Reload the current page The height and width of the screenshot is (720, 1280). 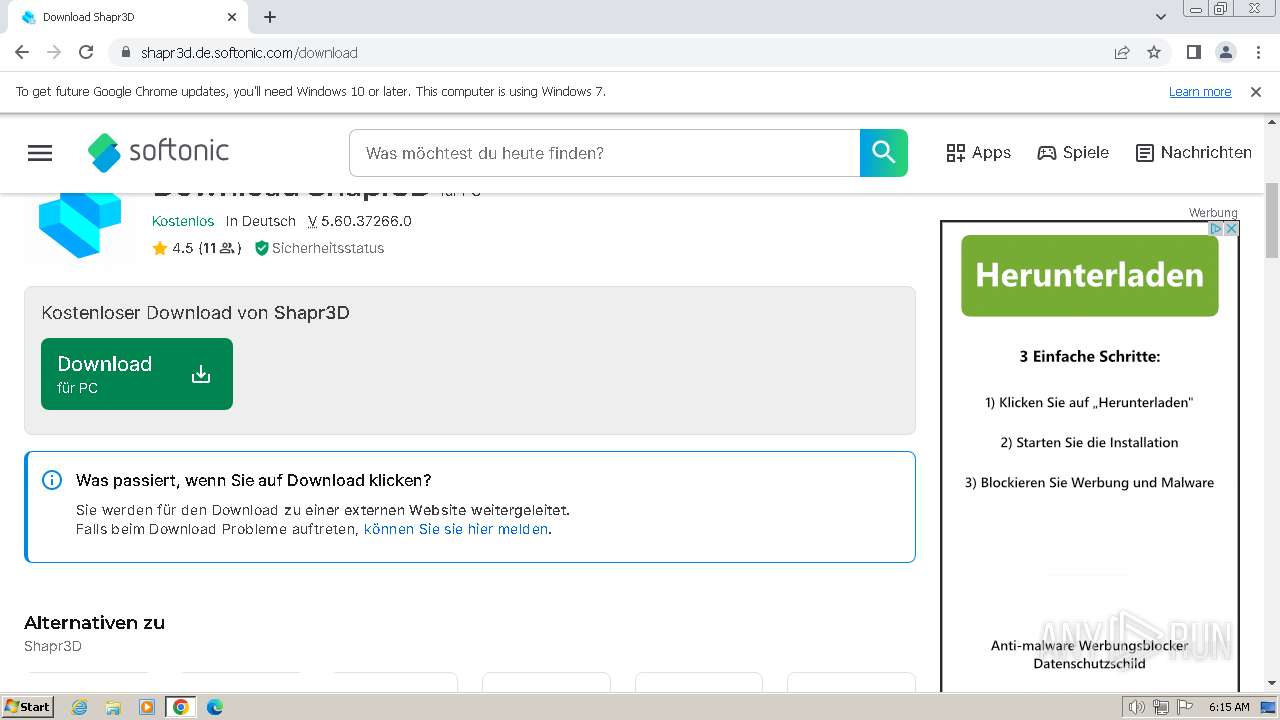tap(86, 52)
